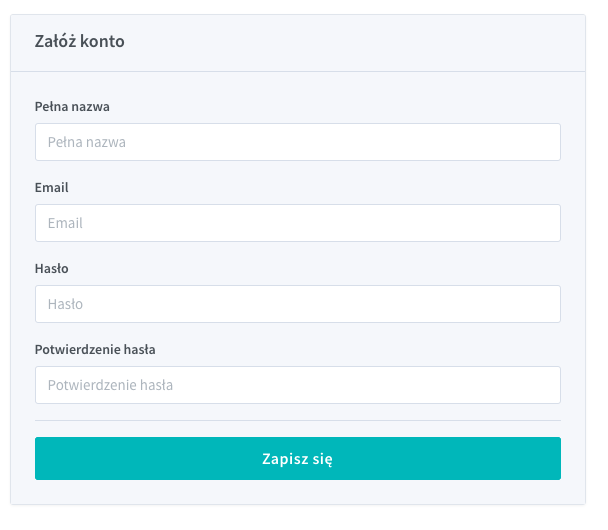Click the "Hasło" placeholder text
The image size is (608, 530).
(x=65, y=304)
